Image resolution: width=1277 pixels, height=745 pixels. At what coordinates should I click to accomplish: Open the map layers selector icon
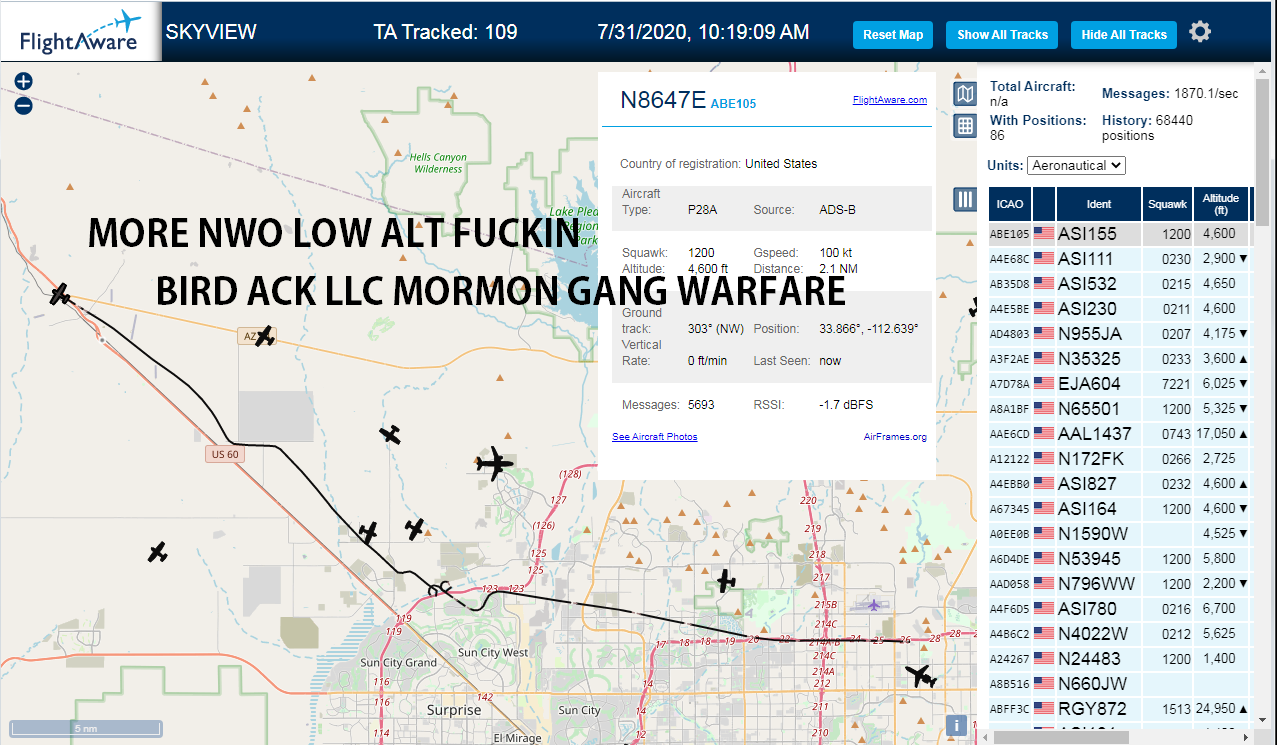click(964, 95)
